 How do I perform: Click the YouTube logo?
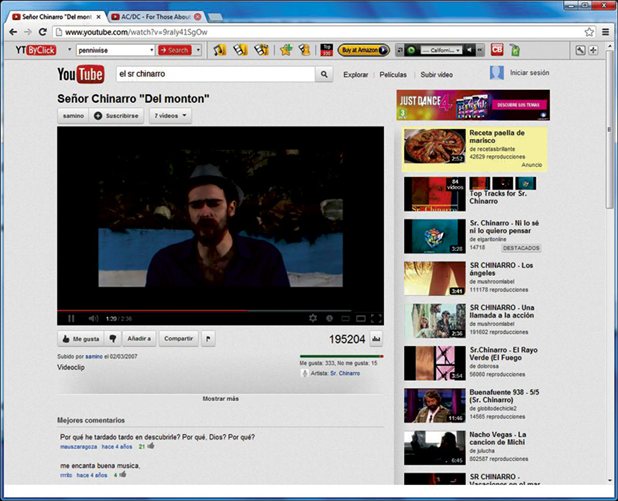[81, 74]
